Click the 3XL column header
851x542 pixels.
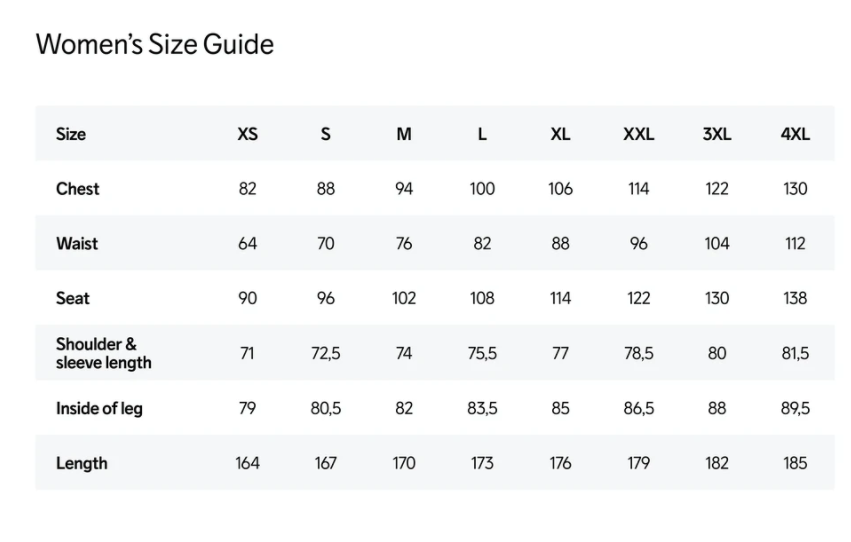pyautogui.click(x=717, y=134)
